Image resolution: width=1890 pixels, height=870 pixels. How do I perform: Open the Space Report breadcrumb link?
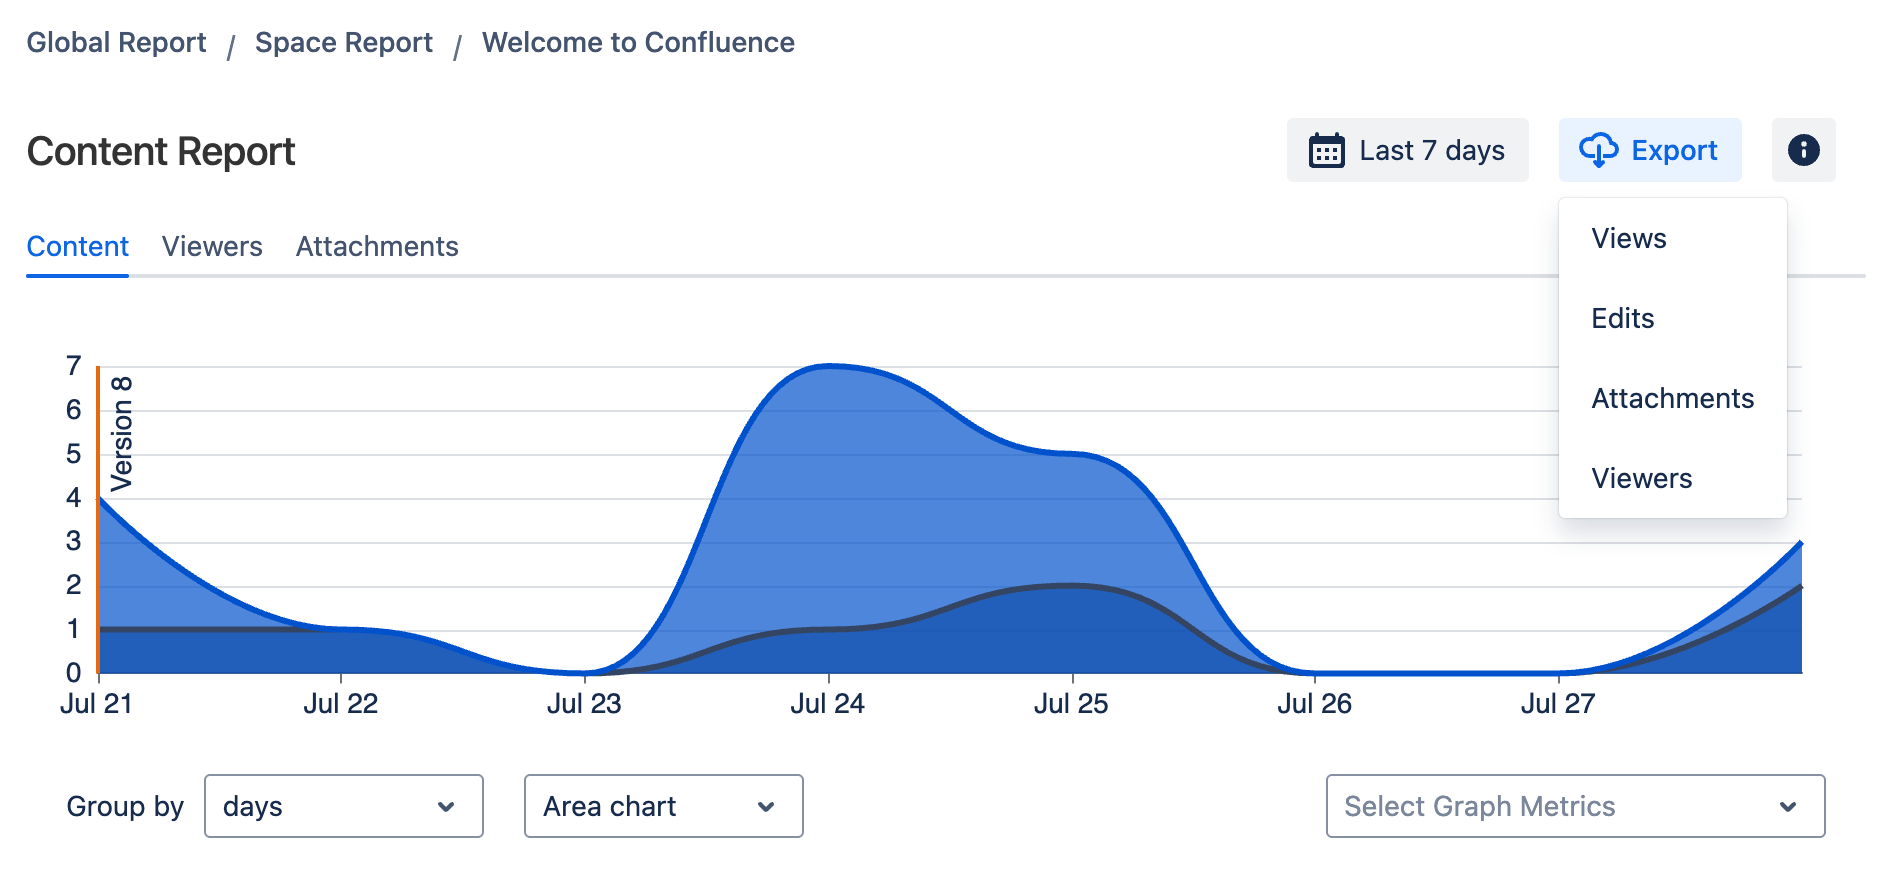(343, 43)
